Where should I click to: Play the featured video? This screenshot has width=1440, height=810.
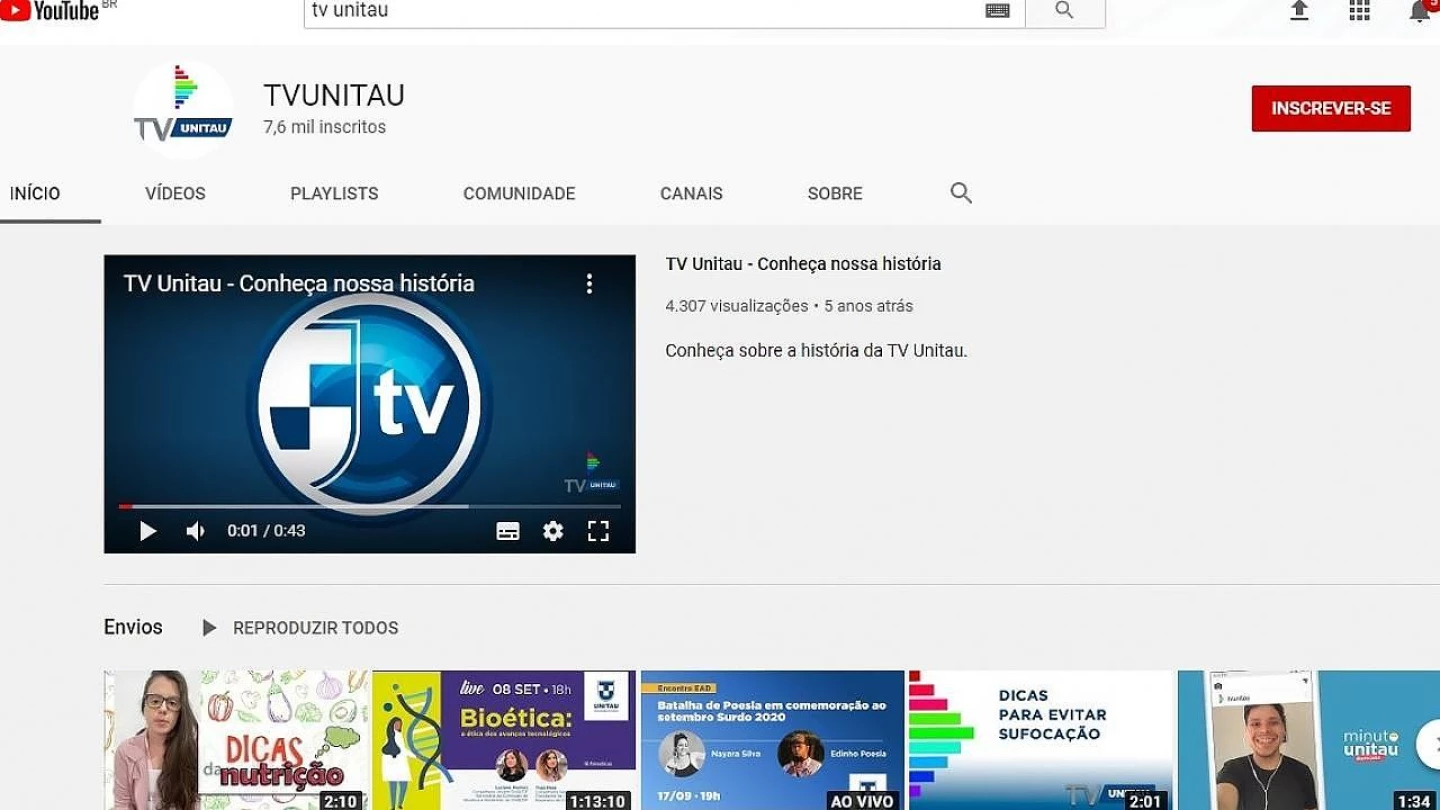[x=148, y=531]
